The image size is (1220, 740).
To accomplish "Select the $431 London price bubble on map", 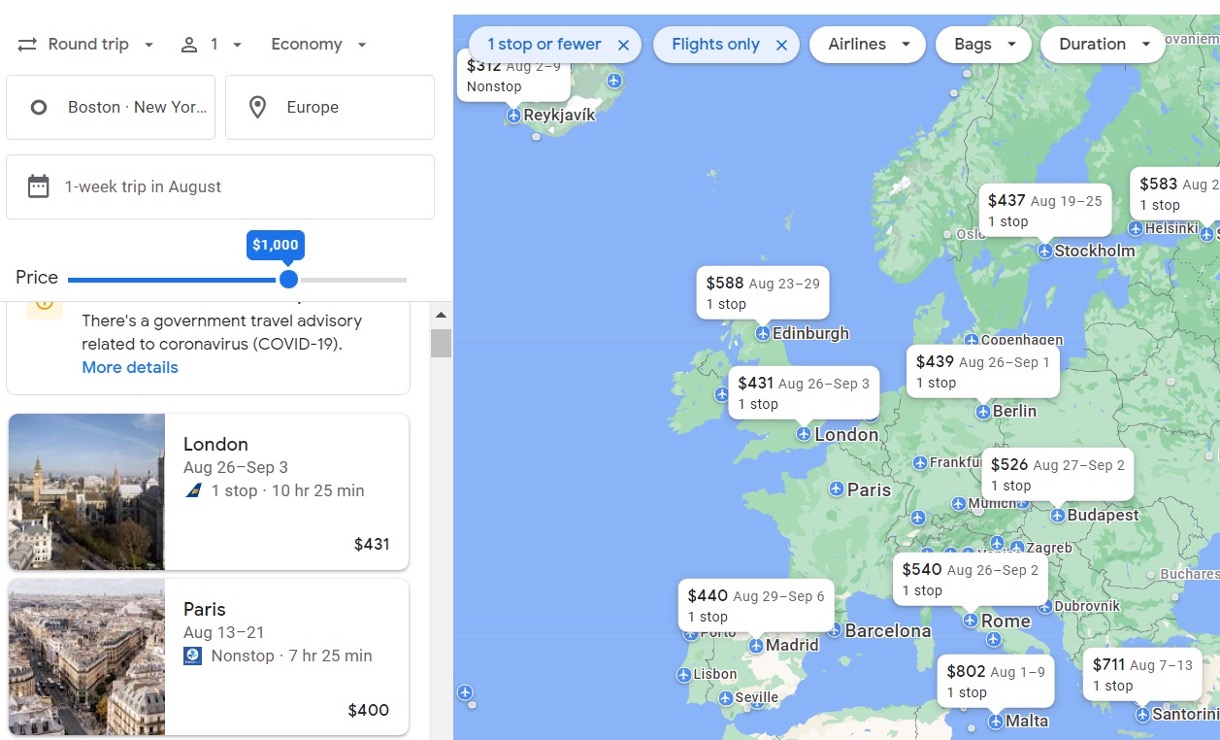I will point(803,393).
